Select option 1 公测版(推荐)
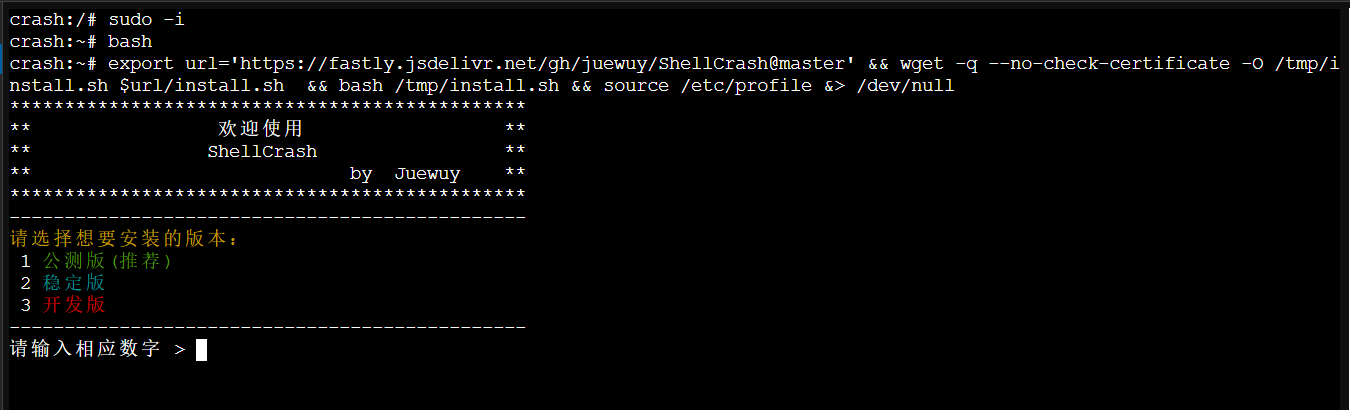 [97, 261]
